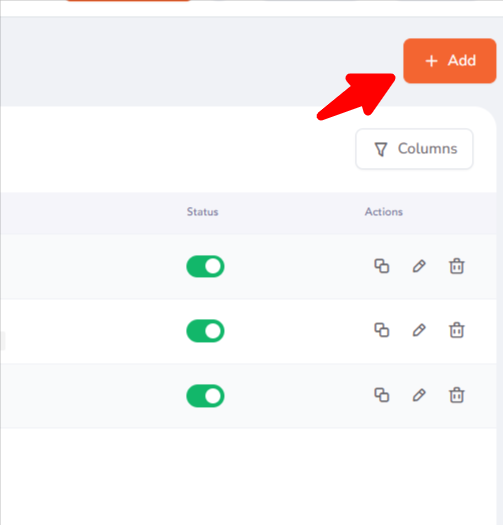
Task: Open the Columns filter button
Action: click(x=414, y=149)
